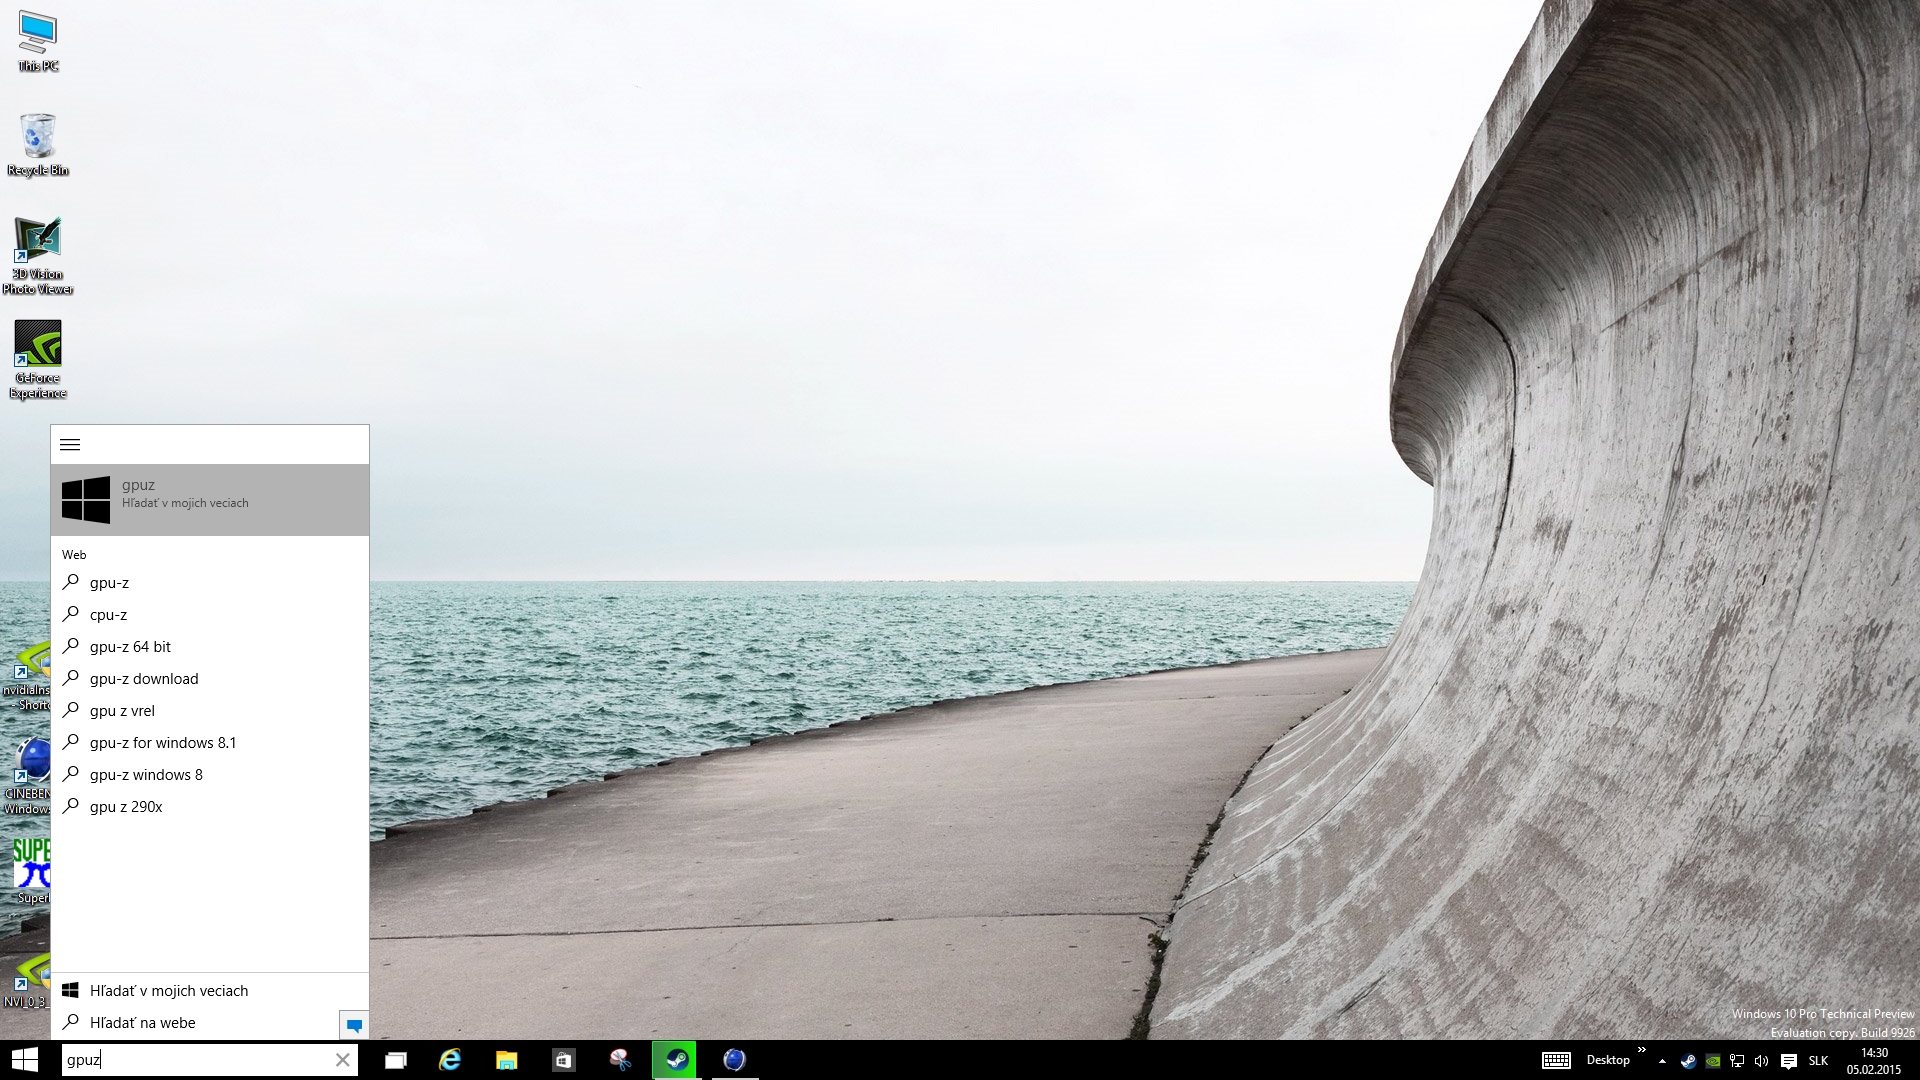This screenshot has width=1920, height=1080.
Task: Open the clock showing 14:30
Action: 1874,1061
